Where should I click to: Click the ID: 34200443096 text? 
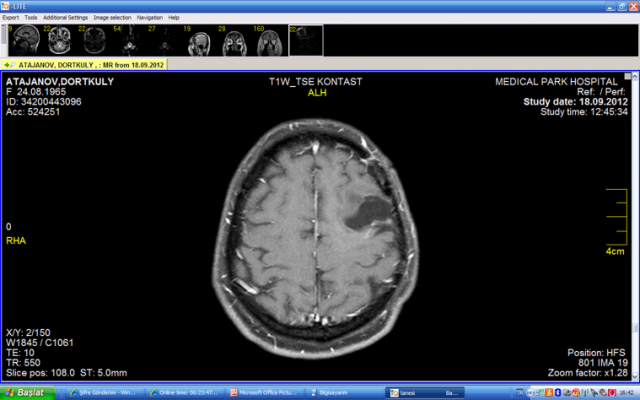[43, 102]
